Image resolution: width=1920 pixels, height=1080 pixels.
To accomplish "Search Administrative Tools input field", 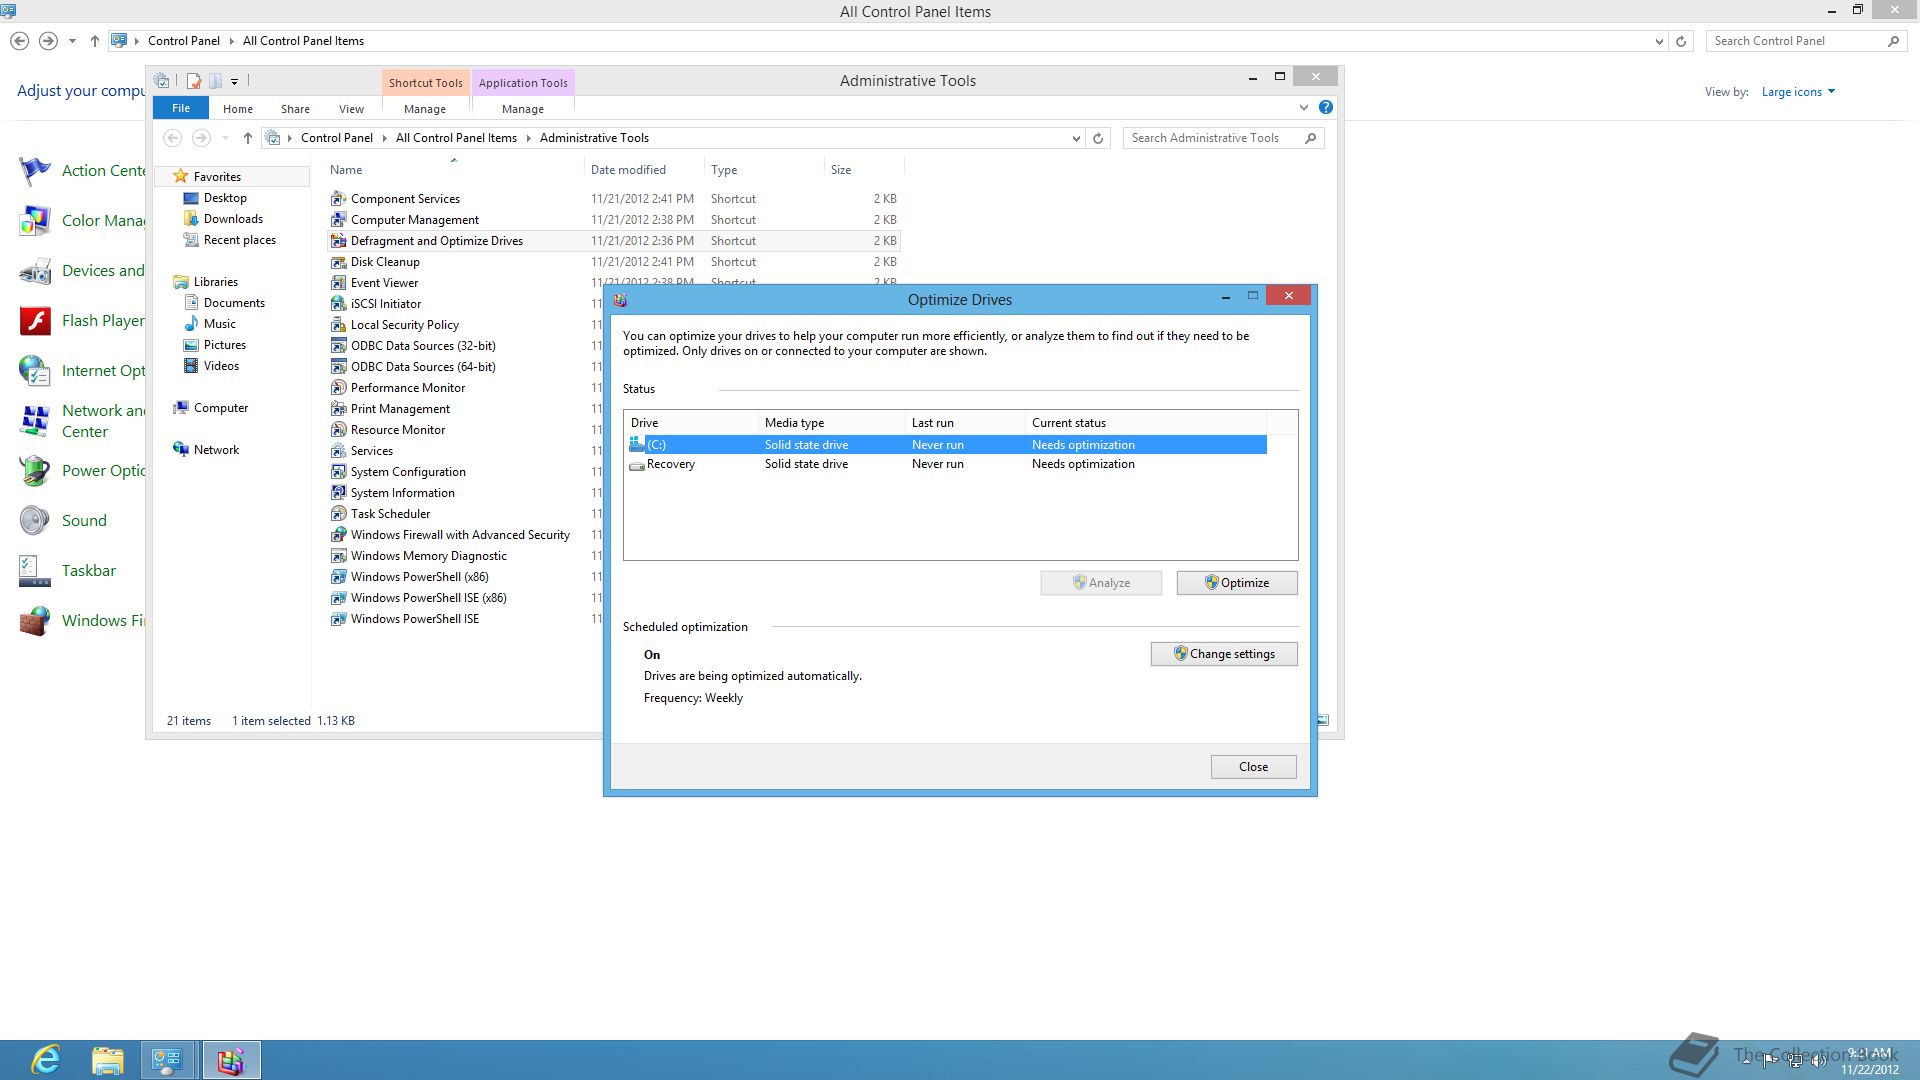I will (x=1212, y=138).
